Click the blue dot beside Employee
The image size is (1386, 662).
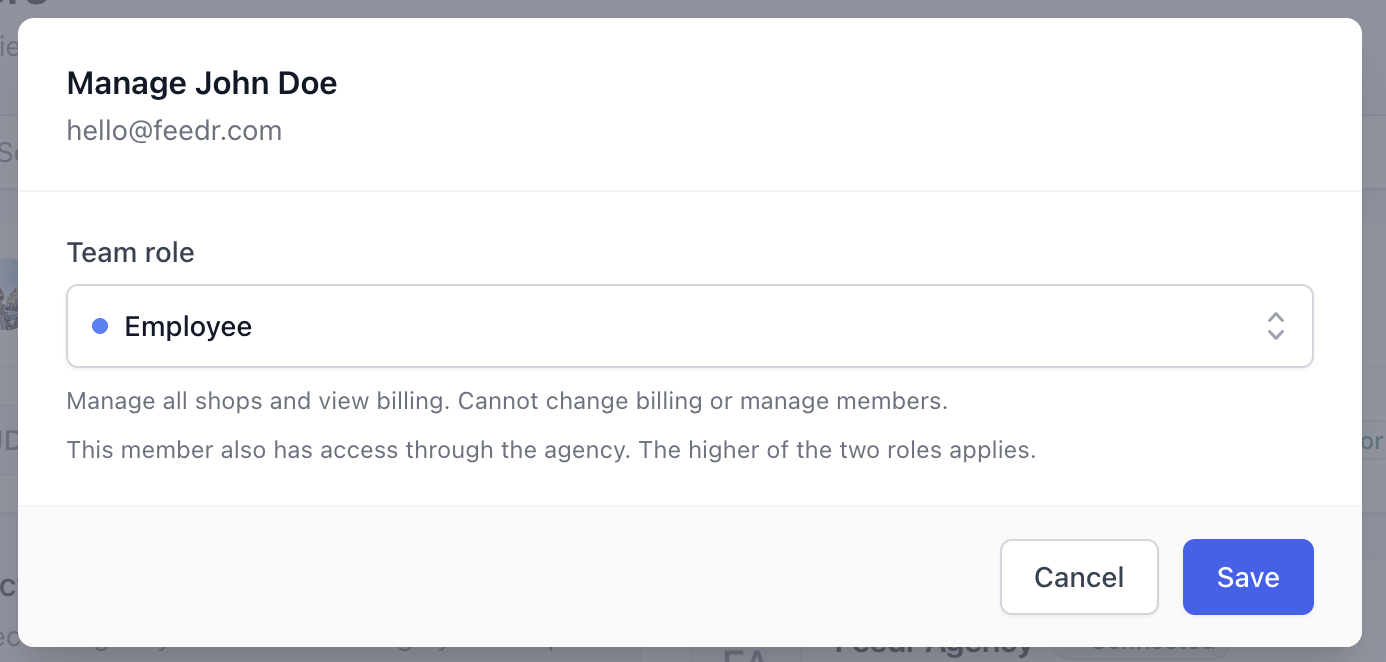pyautogui.click(x=100, y=326)
